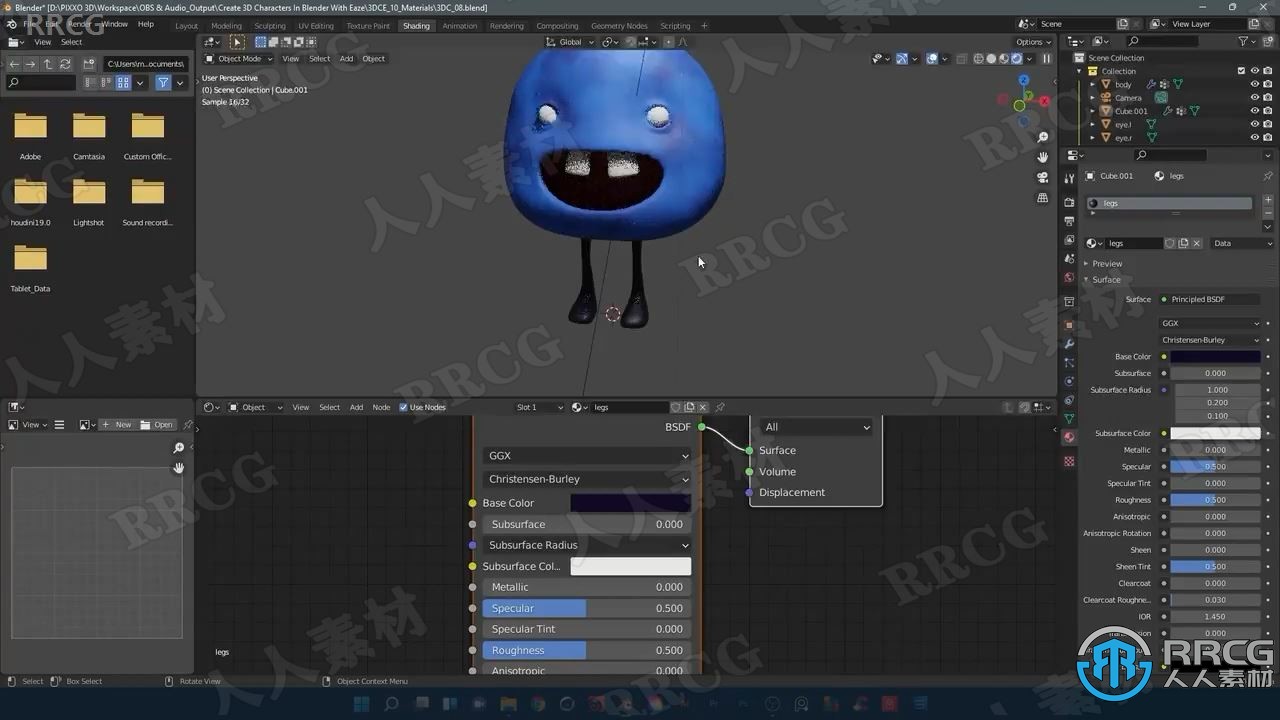Select solid viewport shading mode
Image resolution: width=1280 pixels, height=720 pixels.
(x=992, y=58)
